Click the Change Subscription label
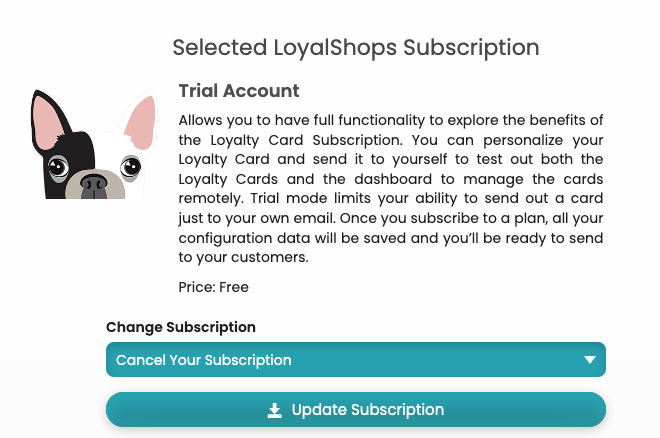Image resolution: width=660 pixels, height=438 pixels. click(x=181, y=327)
